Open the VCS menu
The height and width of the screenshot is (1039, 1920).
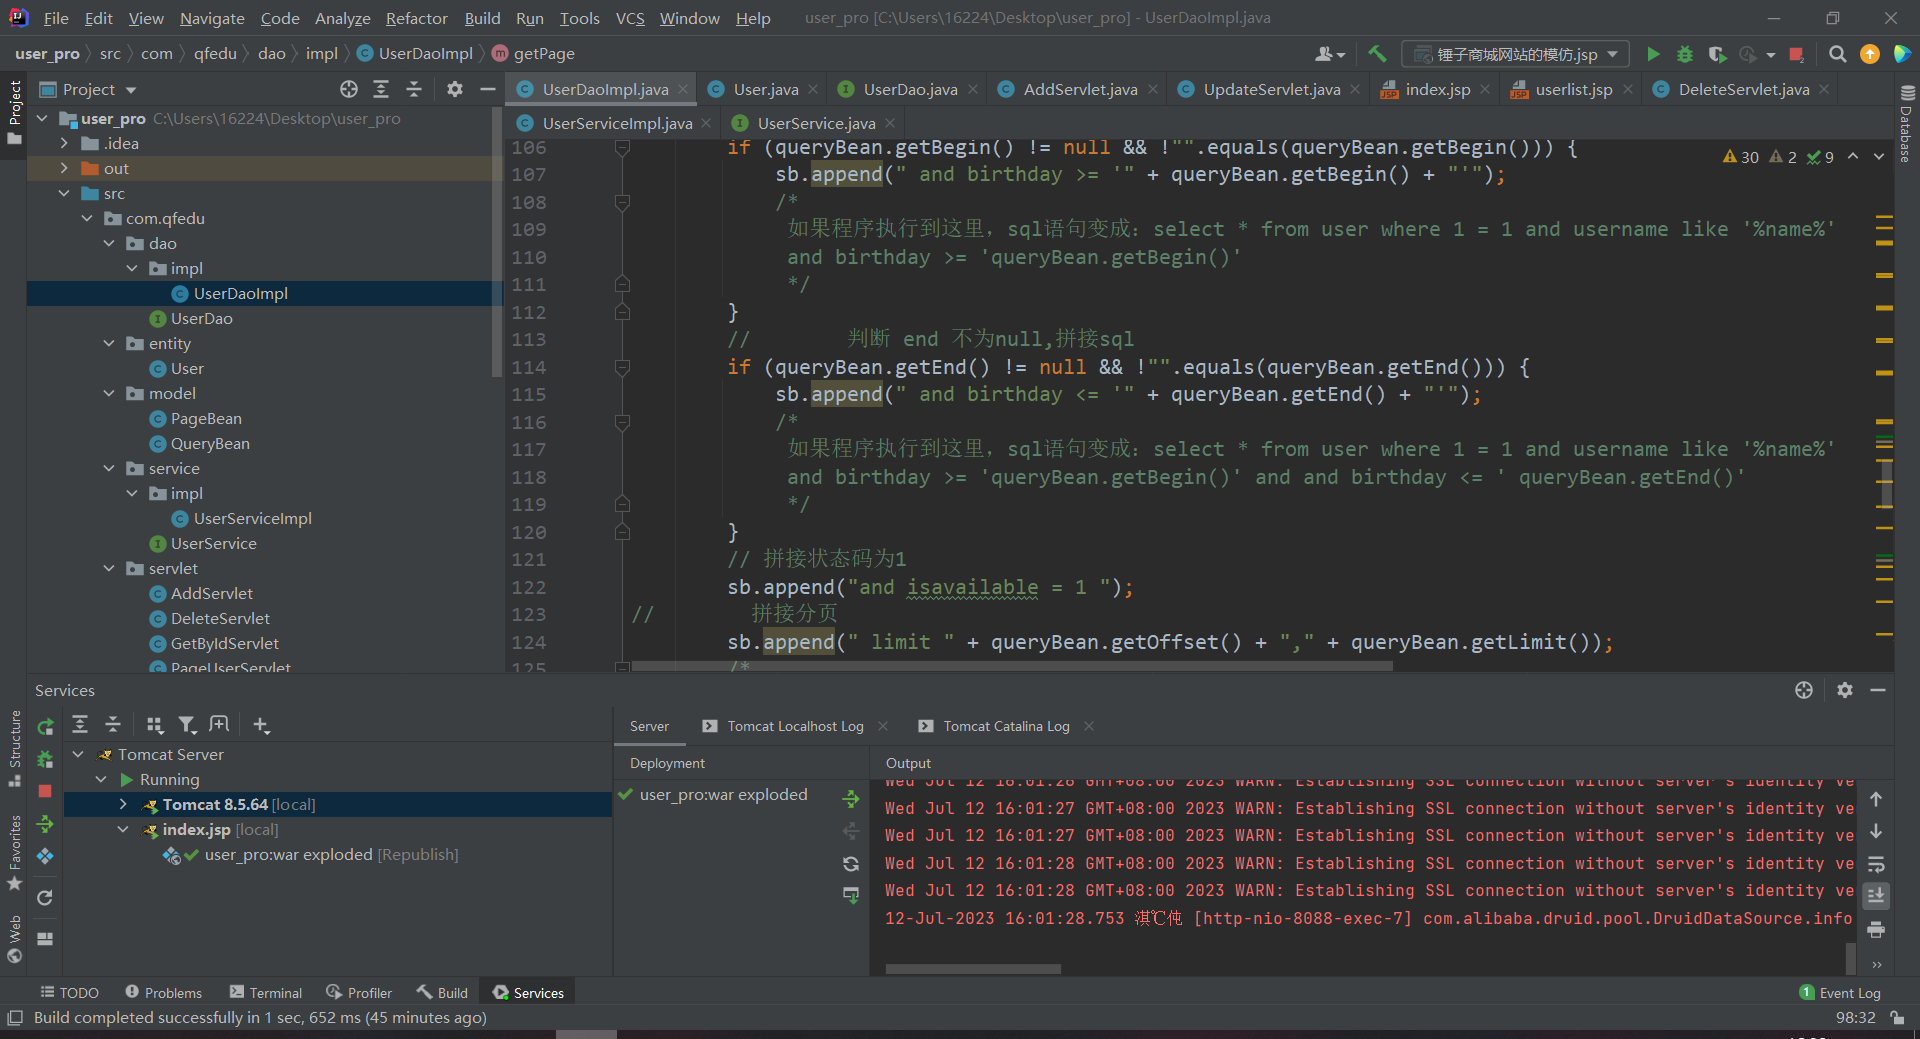629,18
